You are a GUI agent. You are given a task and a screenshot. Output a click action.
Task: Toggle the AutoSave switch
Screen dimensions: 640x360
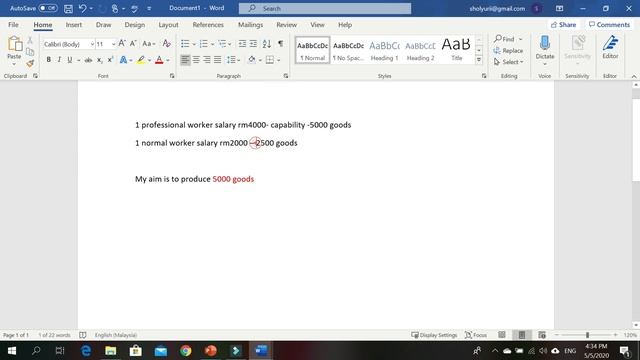coord(48,8)
